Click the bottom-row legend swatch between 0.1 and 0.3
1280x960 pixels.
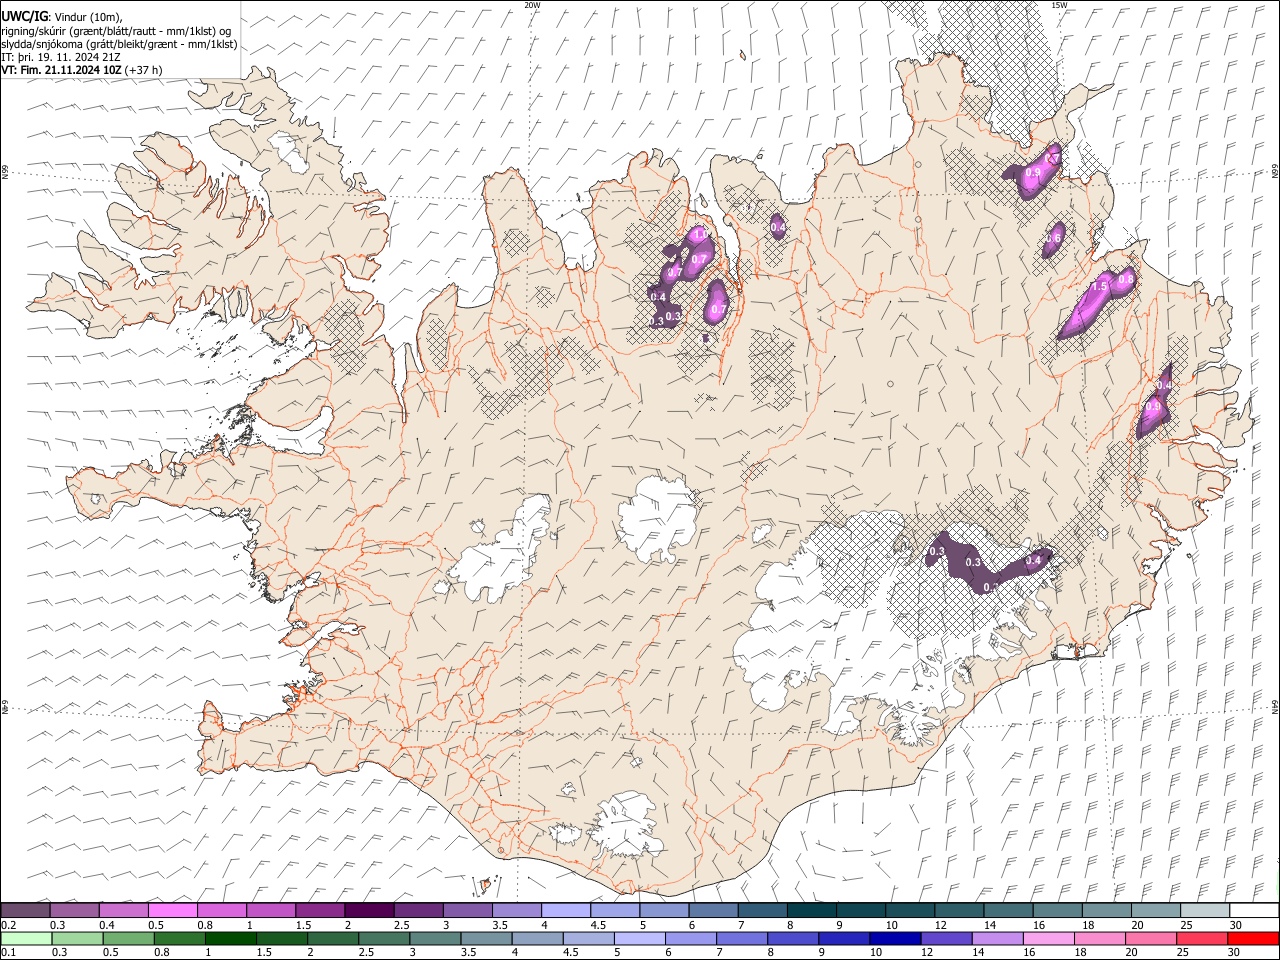pos(26,938)
